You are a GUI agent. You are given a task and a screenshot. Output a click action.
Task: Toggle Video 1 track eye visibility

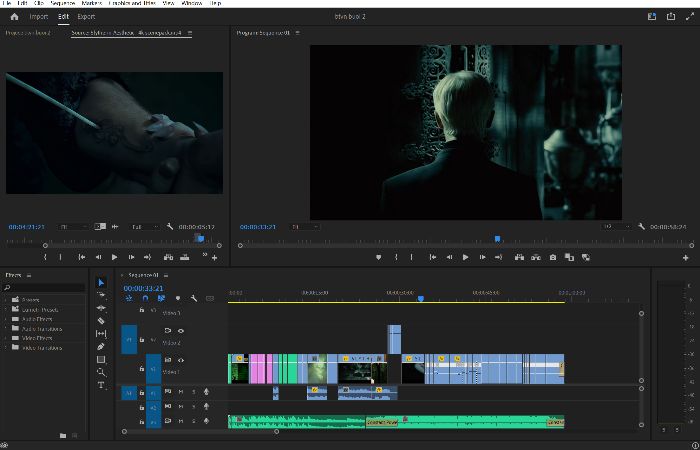pyautogui.click(x=181, y=360)
